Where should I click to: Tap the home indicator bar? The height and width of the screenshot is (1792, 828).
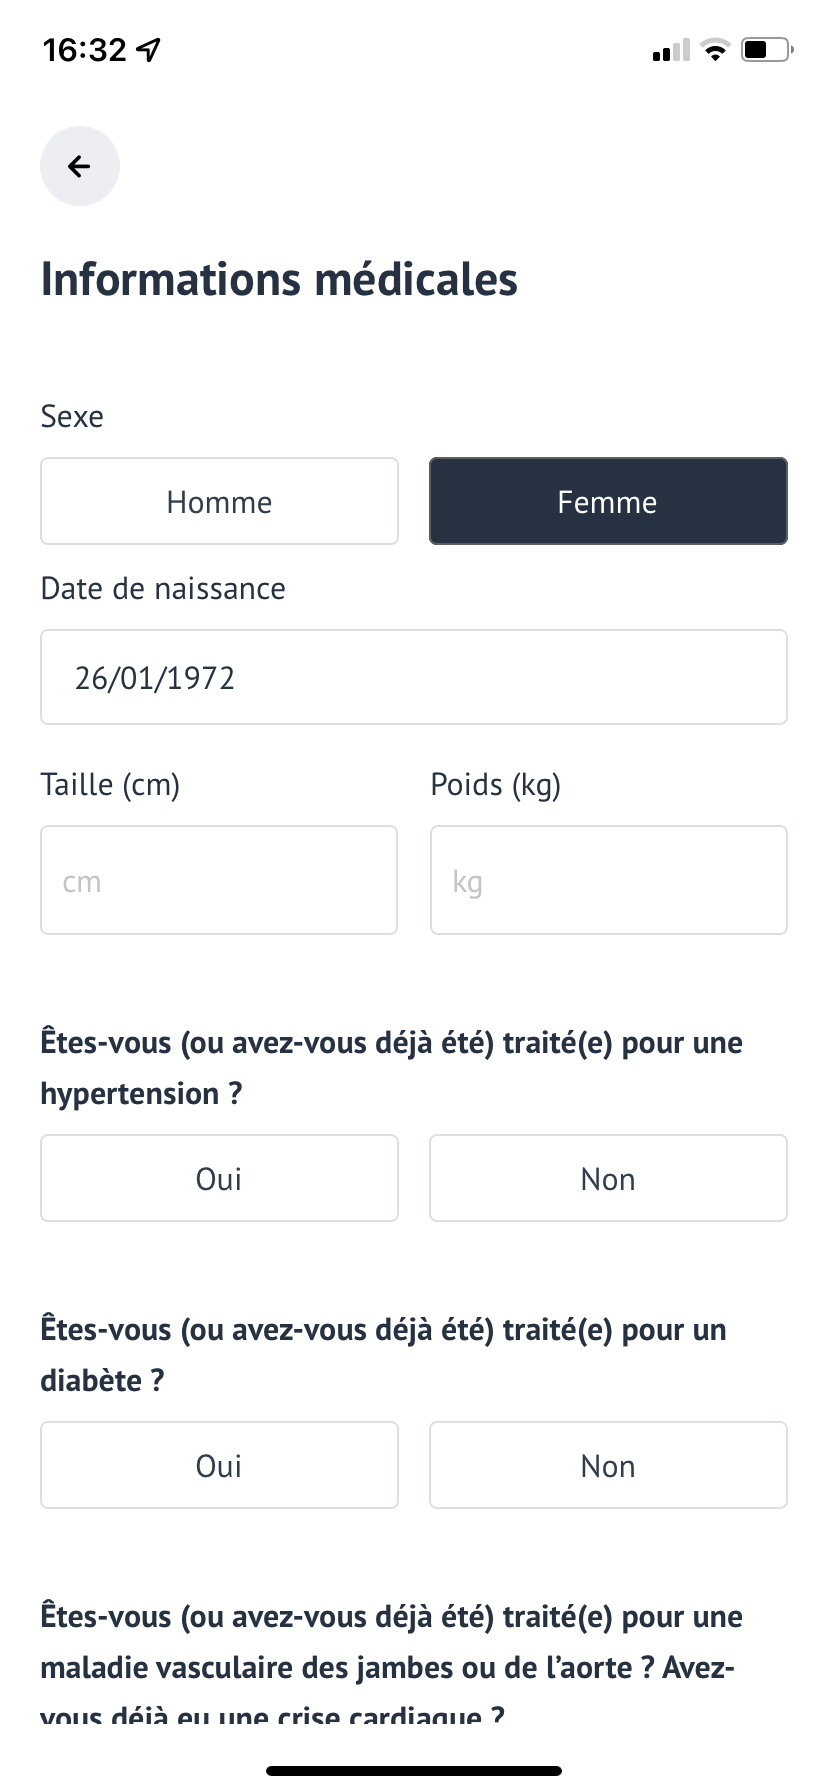(414, 1771)
